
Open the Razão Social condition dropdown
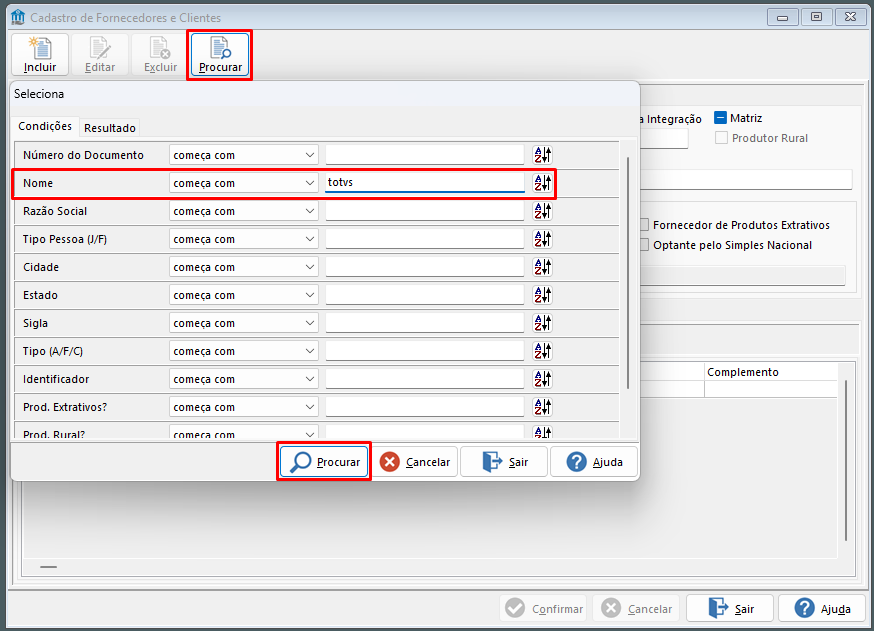[x=244, y=211]
